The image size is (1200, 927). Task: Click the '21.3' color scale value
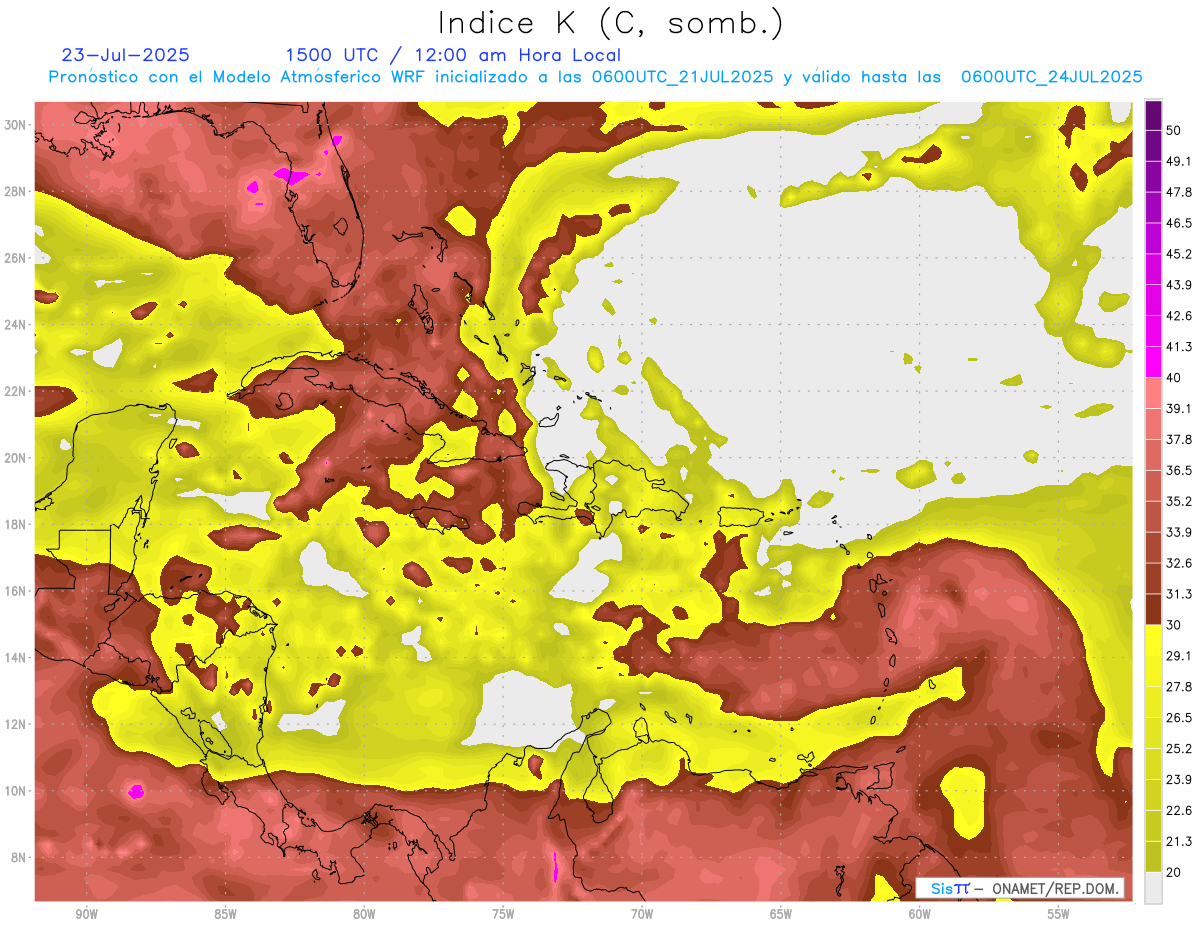1178,842
